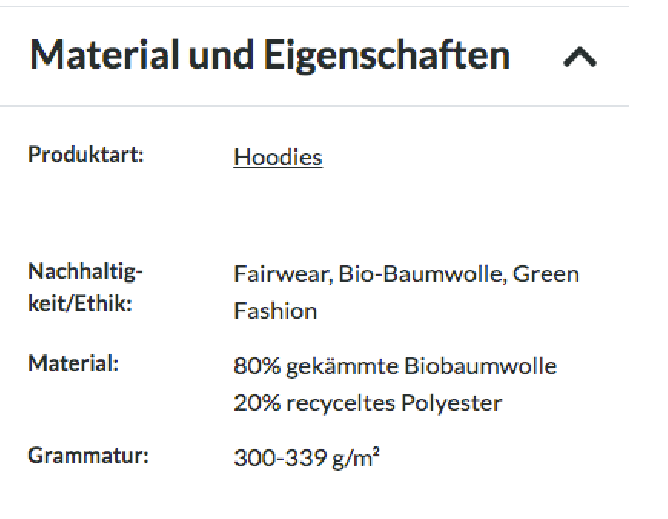Image resolution: width=668 pixels, height=519 pixels.
Task: Click the 'keit/Ethik:' label line
Action: 79,304
